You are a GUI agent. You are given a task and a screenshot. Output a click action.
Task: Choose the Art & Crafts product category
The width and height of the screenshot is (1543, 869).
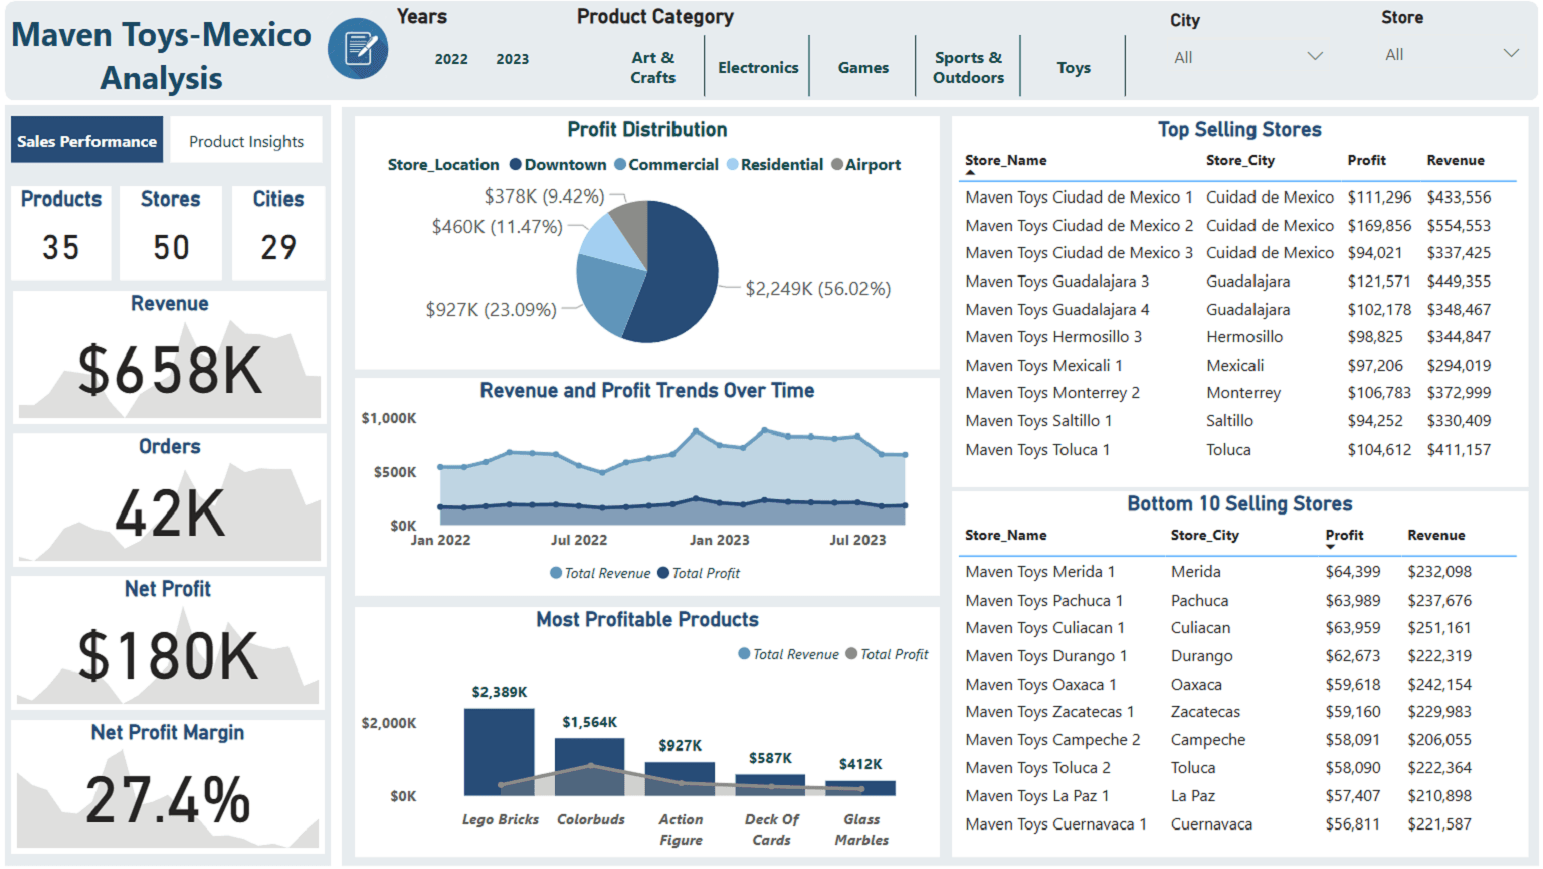[653, 67]
